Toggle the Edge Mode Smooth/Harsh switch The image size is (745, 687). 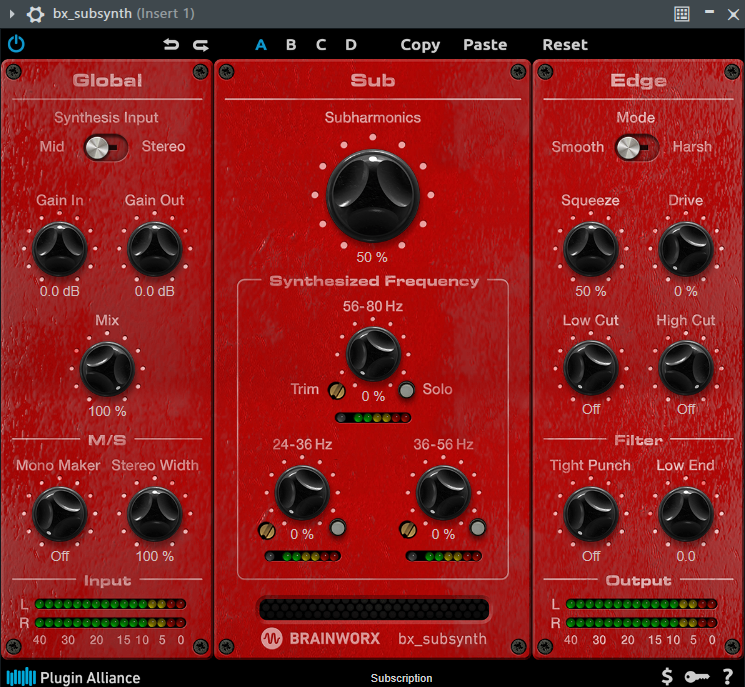click(x=637, y=148)
